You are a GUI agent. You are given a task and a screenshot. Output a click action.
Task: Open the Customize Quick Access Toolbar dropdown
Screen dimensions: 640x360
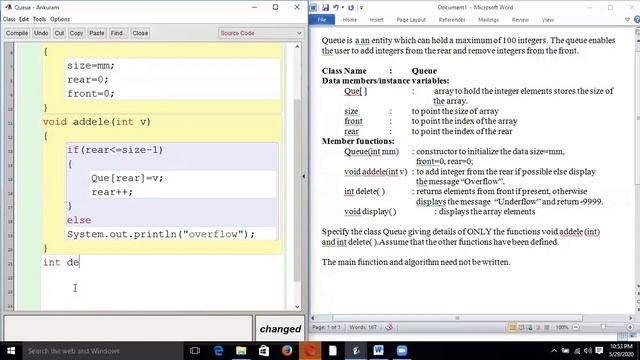pos(361,8)
